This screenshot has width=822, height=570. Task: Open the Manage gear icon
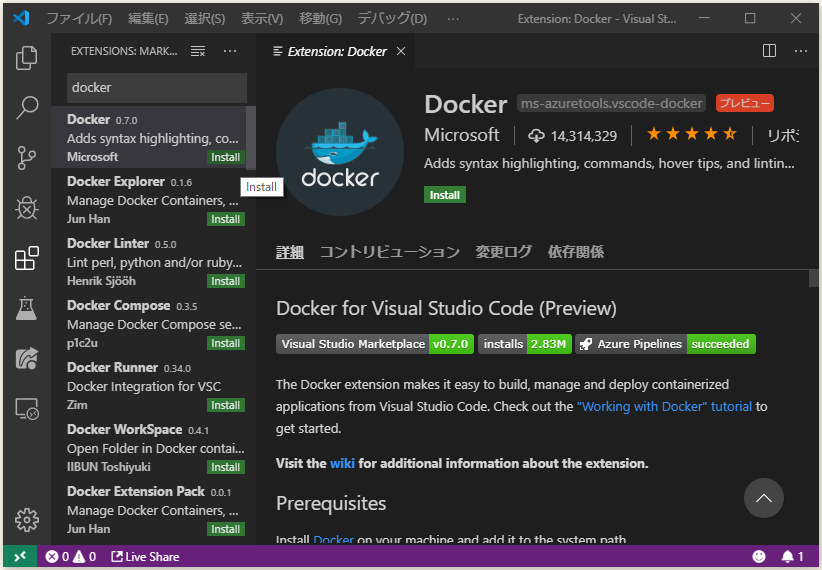click(x=26, y=520)
